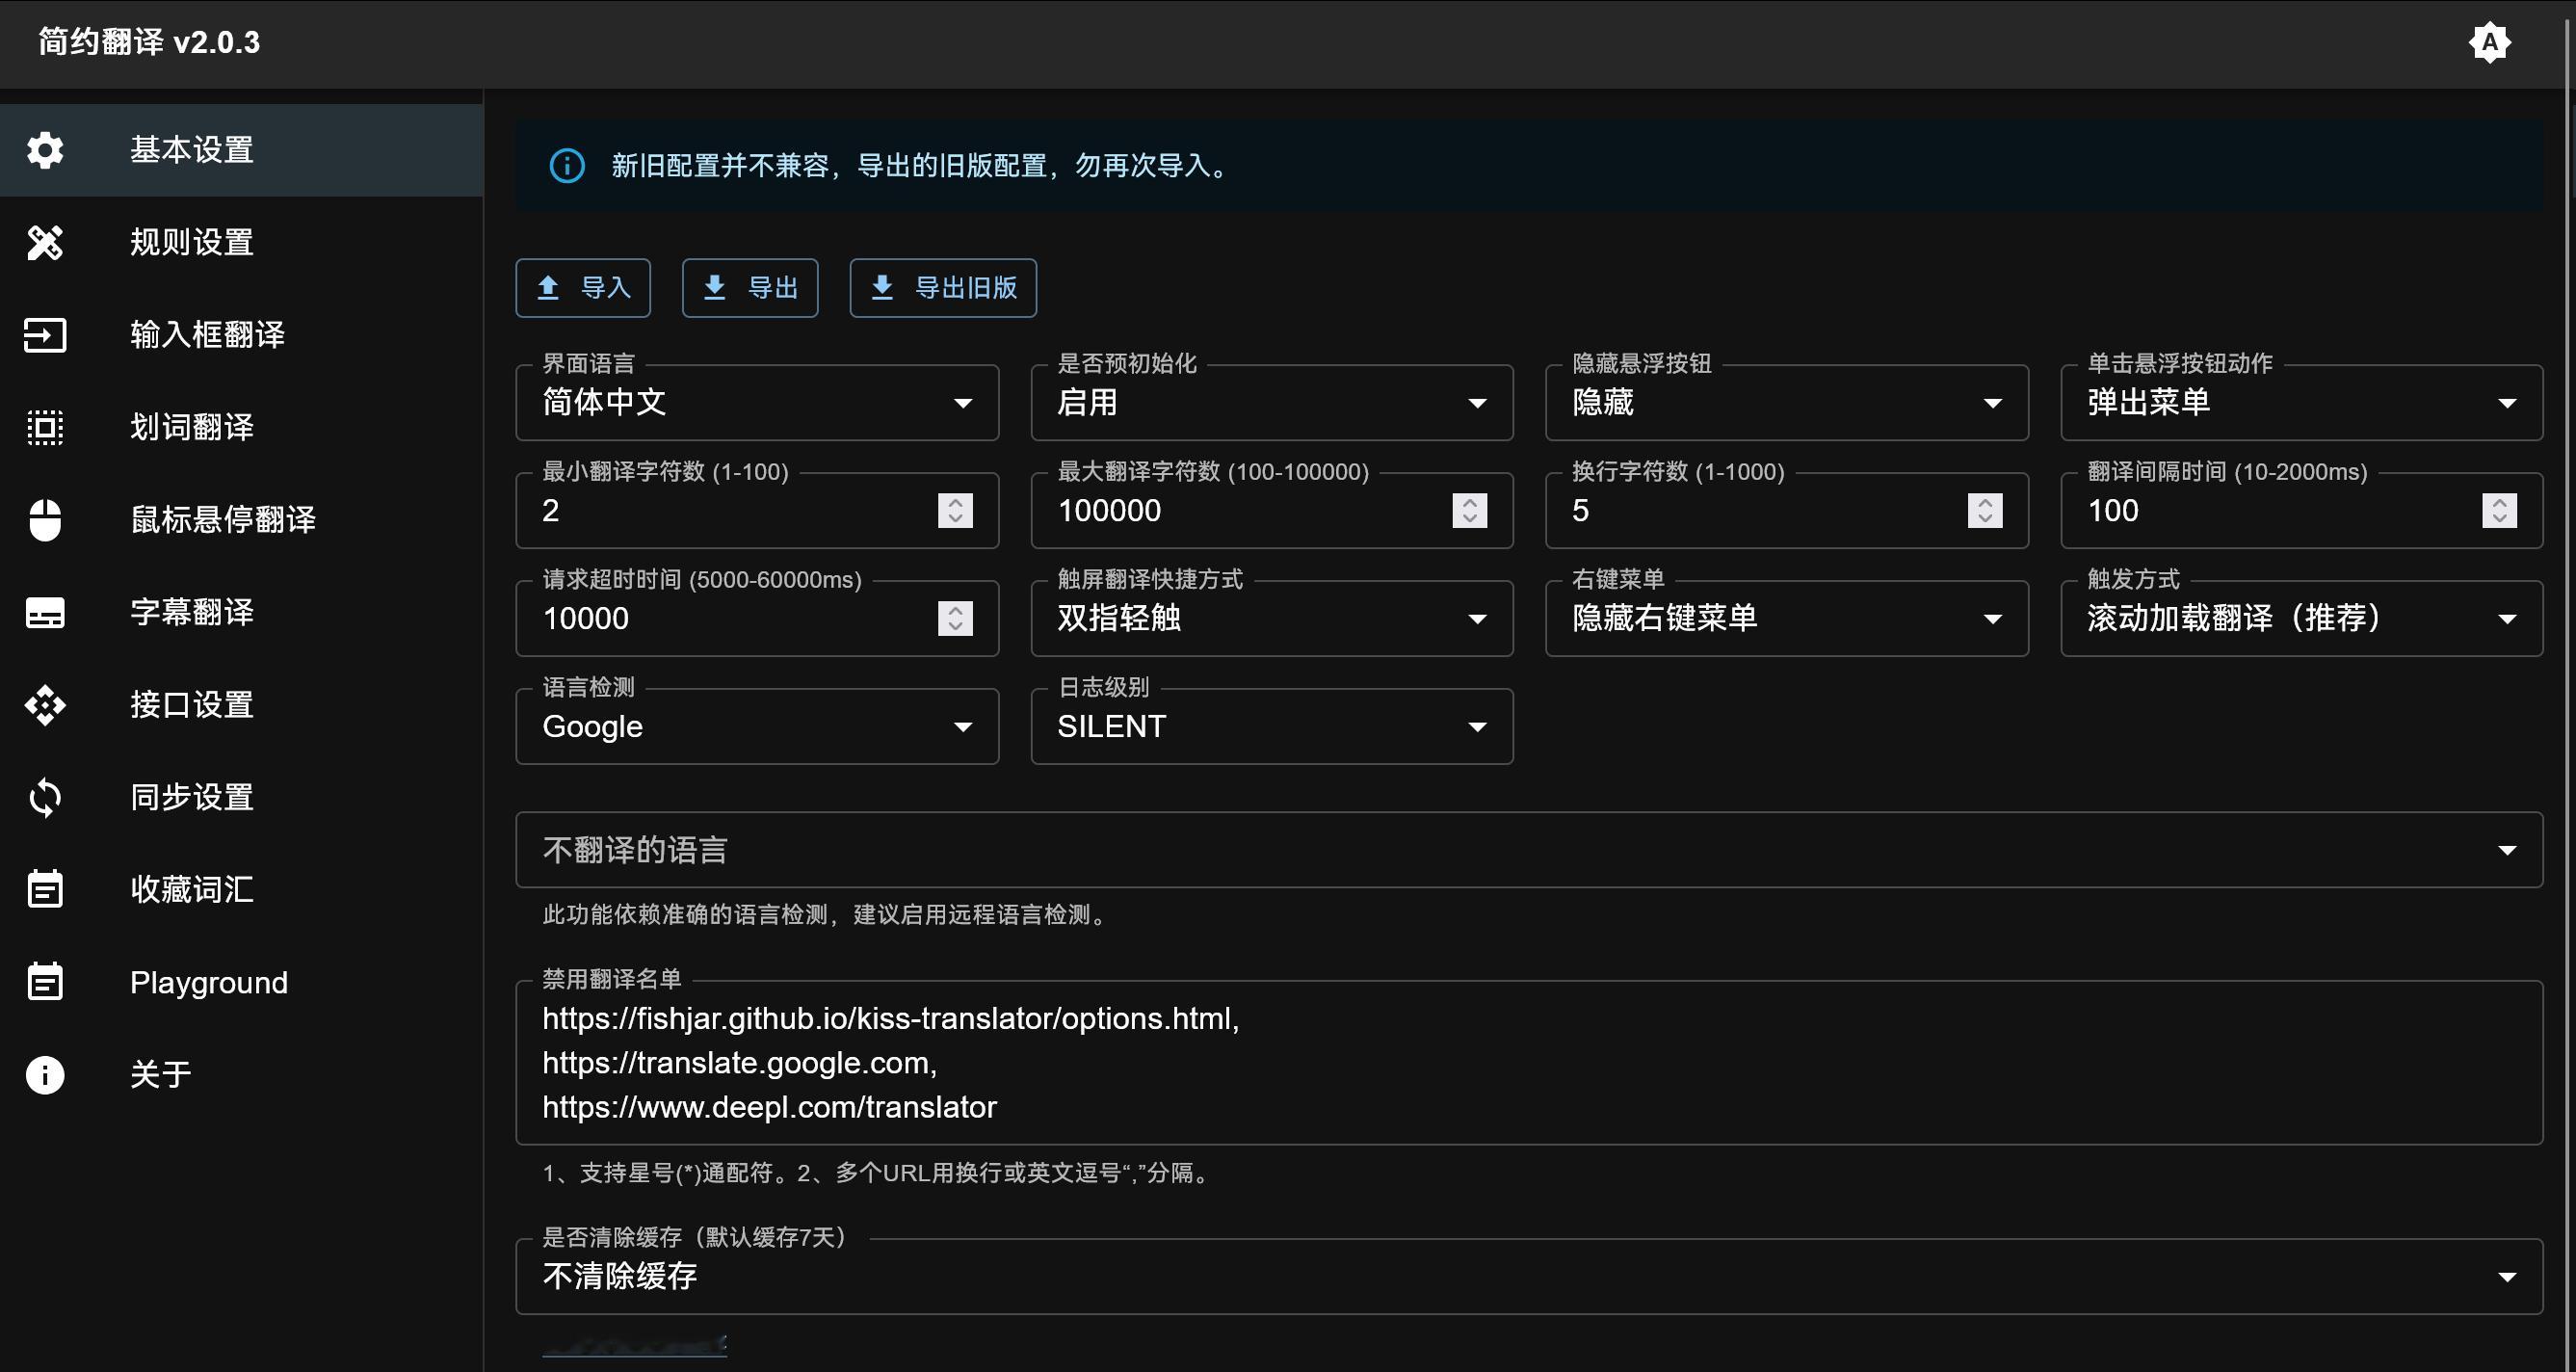Click the 导出旧版 button
This screenshot has width=2576, height=1372.
pyautogui.click(x=941, y=287)
